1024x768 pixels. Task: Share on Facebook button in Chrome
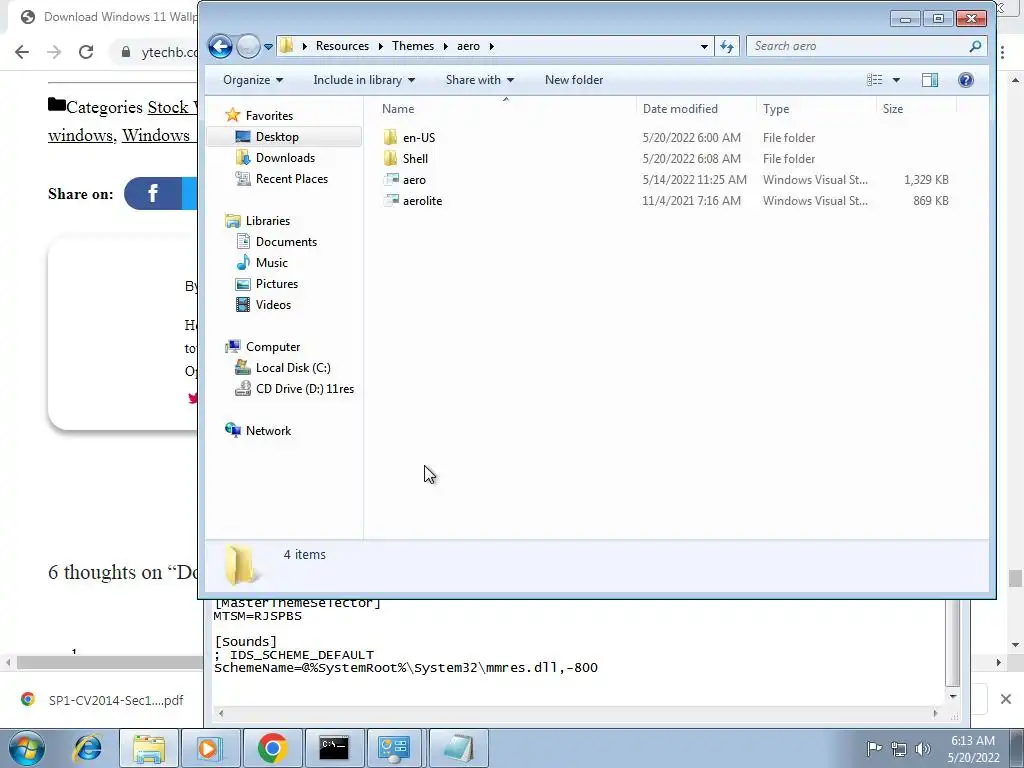pos(153,193)
